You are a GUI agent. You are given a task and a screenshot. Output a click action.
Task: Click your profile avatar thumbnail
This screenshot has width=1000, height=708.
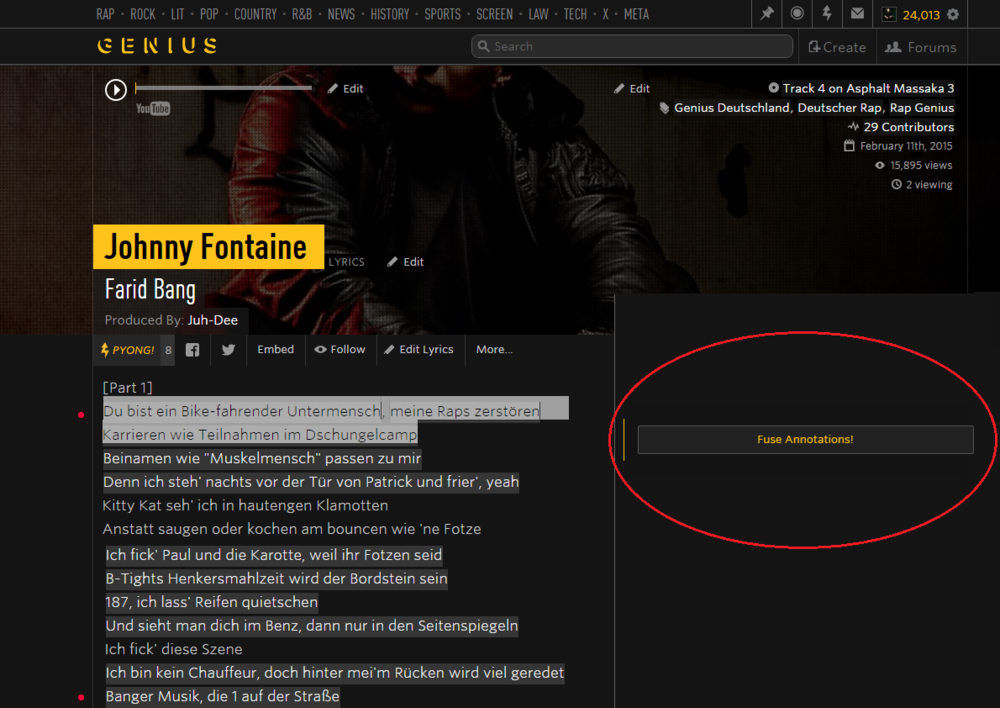click(x=888, y=13)
